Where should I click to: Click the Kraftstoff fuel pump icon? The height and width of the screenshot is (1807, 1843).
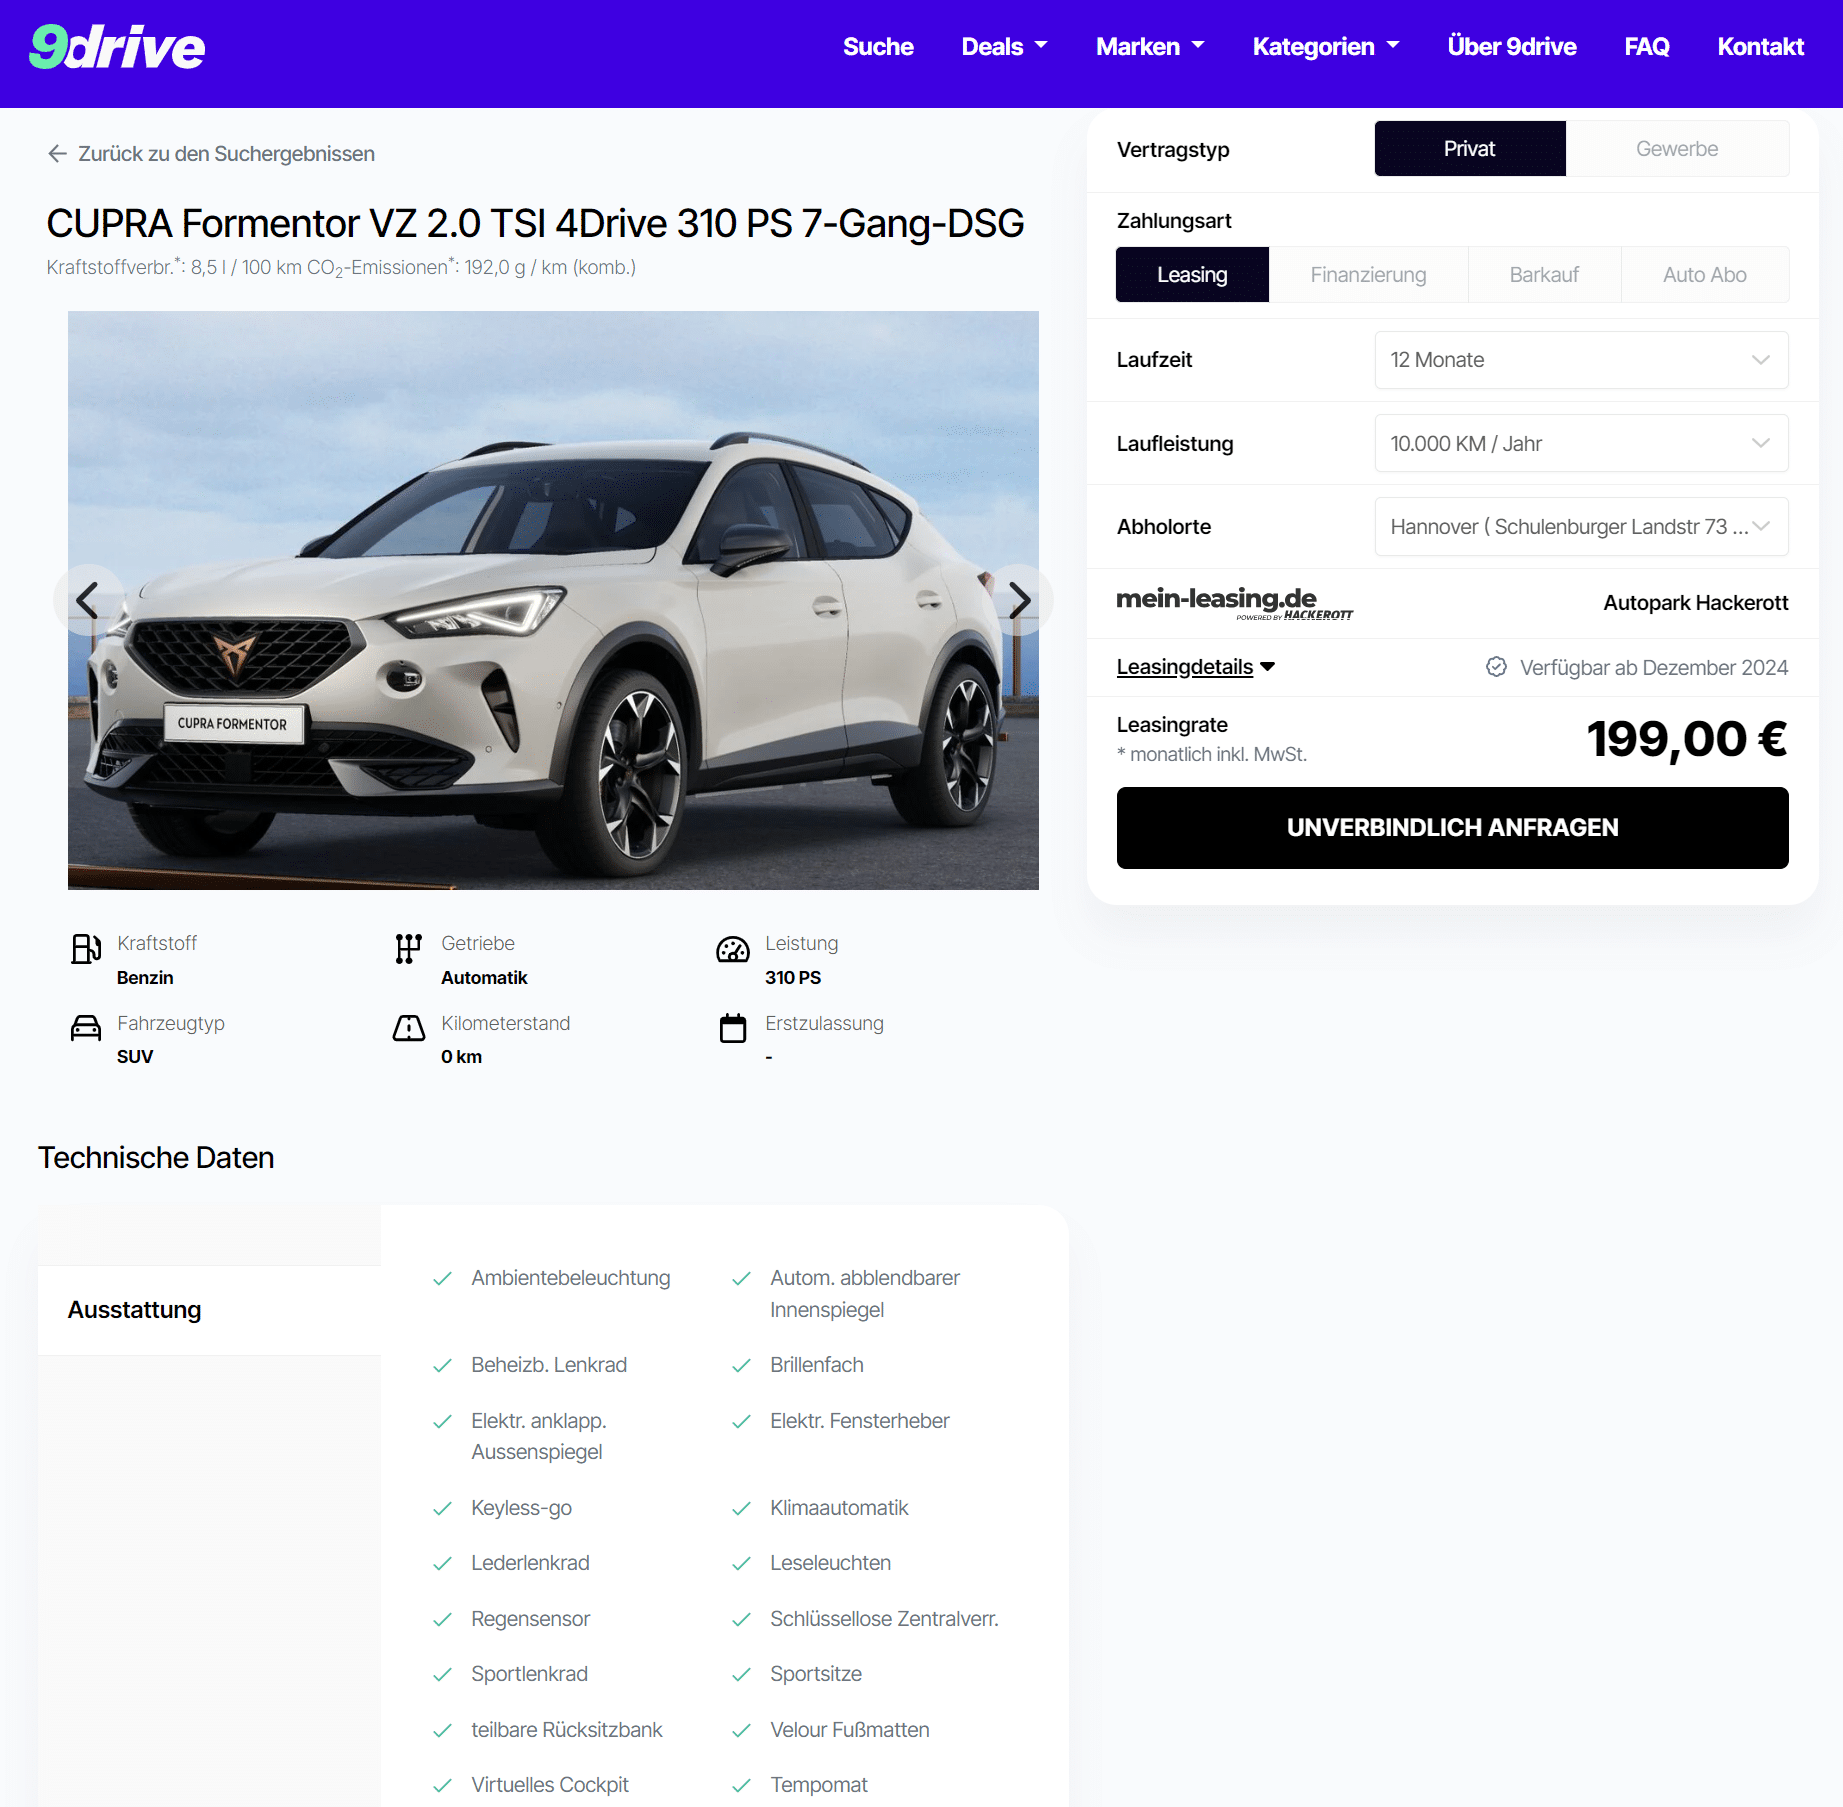coord(86,949)
